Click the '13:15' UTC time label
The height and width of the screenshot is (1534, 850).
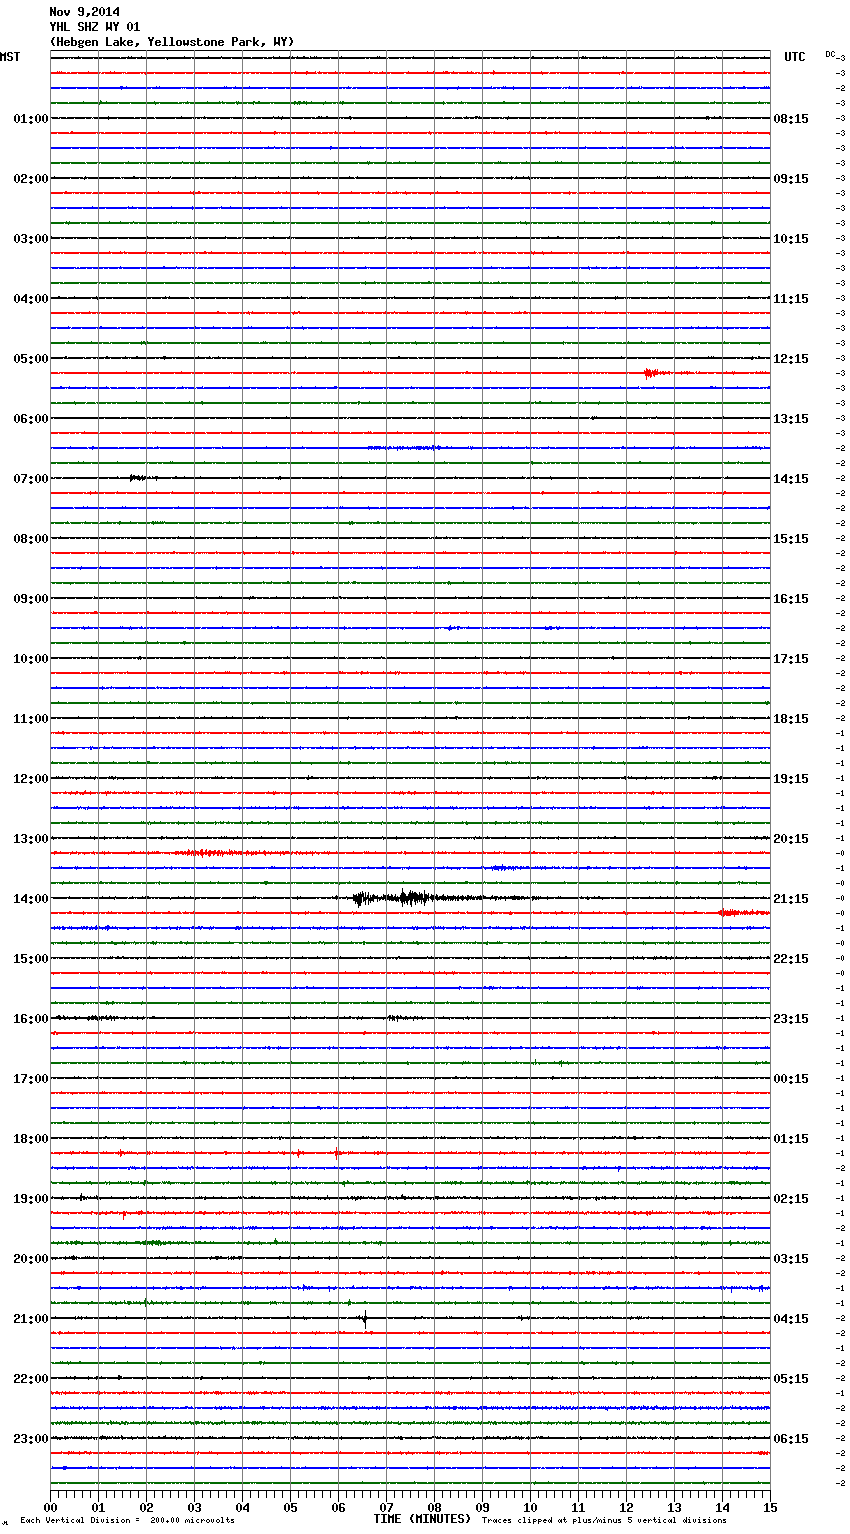791,419
